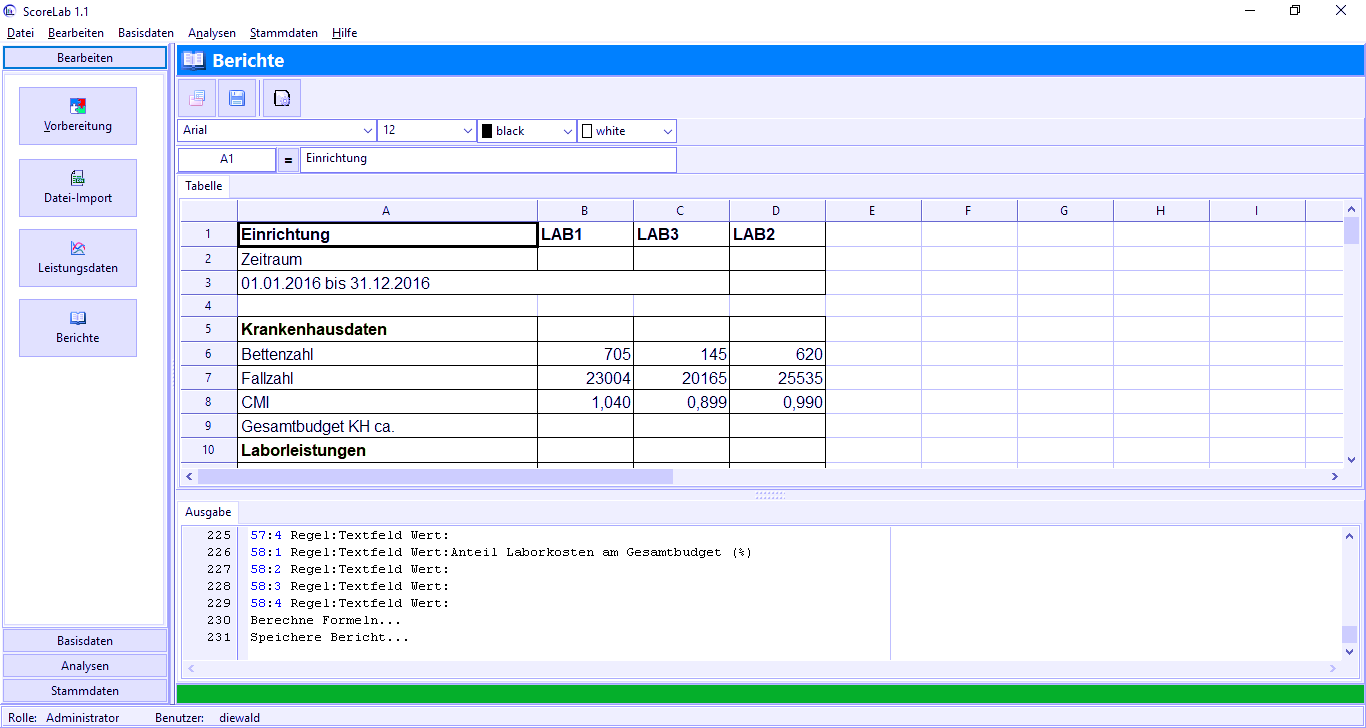Print the current report

[x=196, y=97]
